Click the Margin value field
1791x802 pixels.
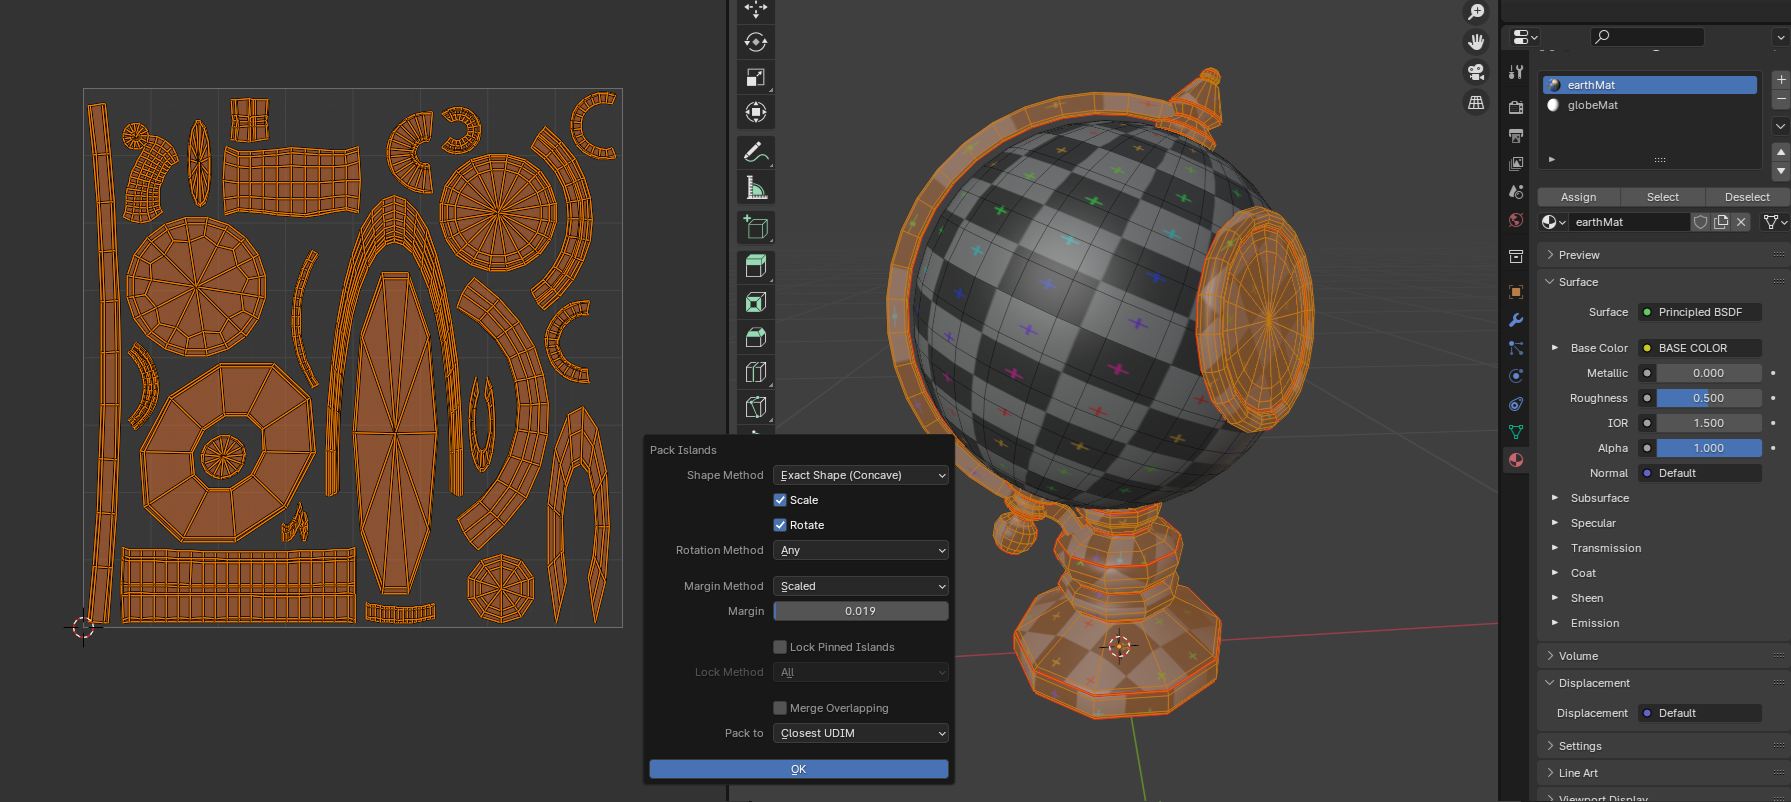coord(861,611)
